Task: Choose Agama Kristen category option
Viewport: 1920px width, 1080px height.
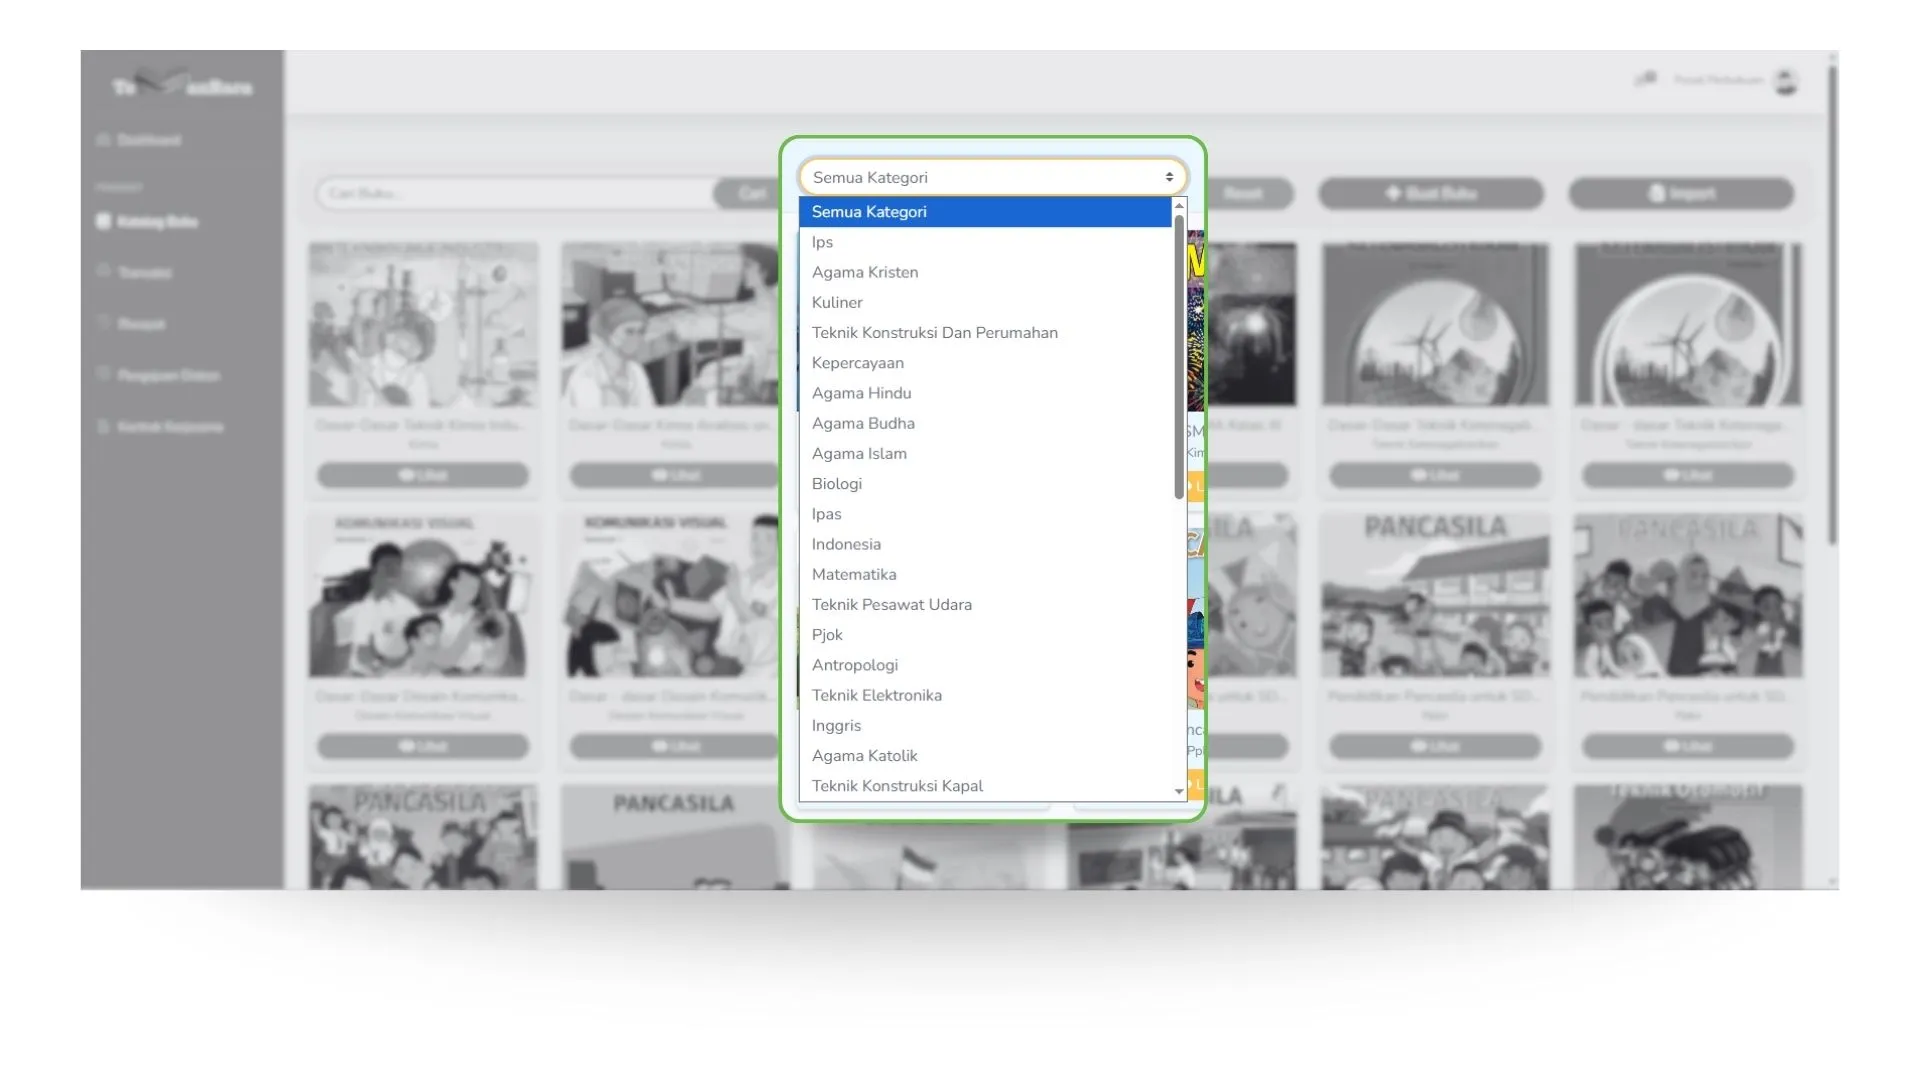Action: 864,272
